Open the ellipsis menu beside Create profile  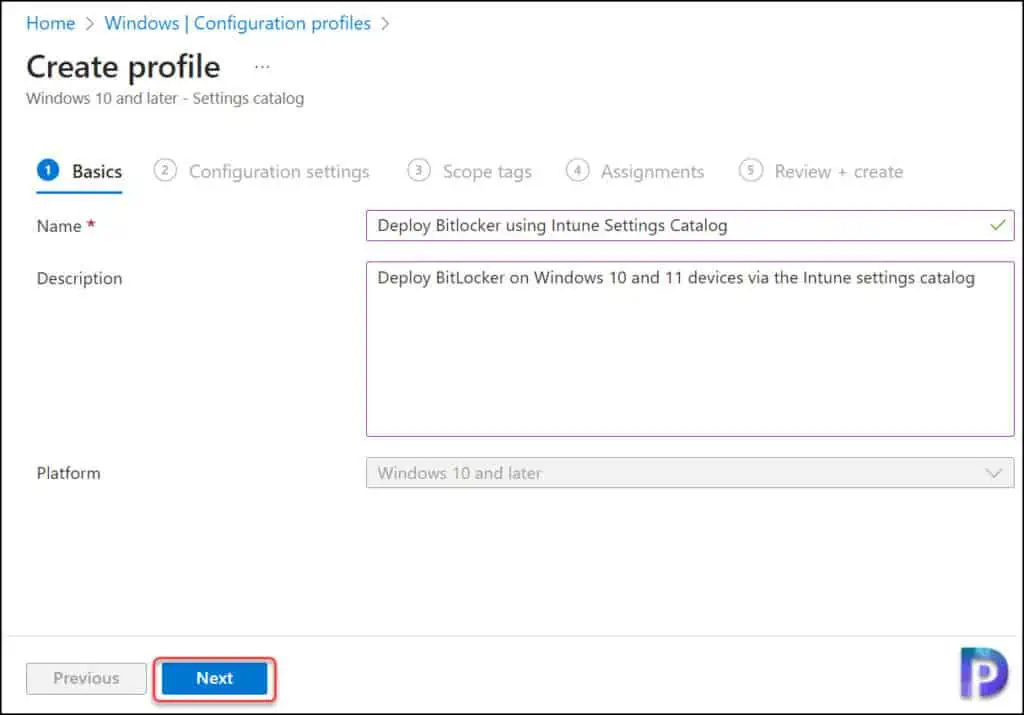(x=262, y=67)
